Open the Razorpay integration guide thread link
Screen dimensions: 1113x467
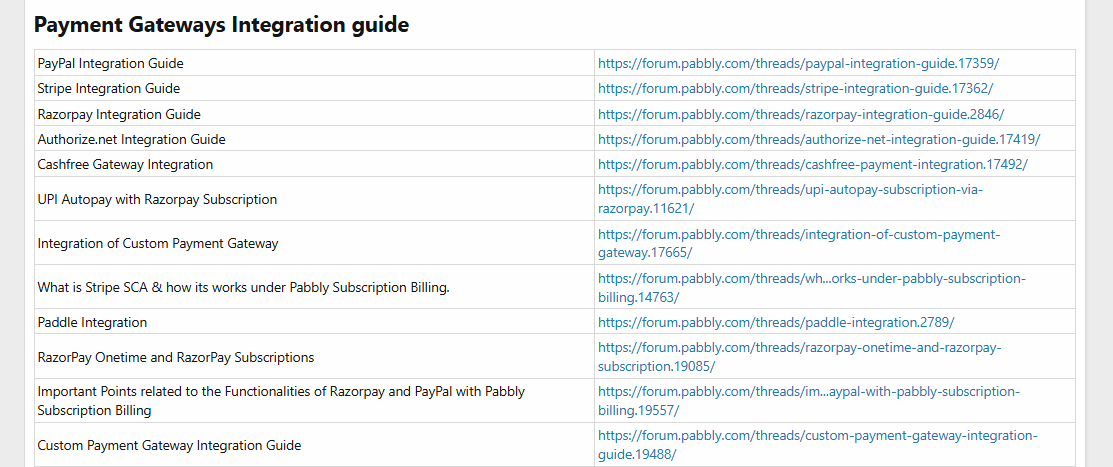[801, 114]
